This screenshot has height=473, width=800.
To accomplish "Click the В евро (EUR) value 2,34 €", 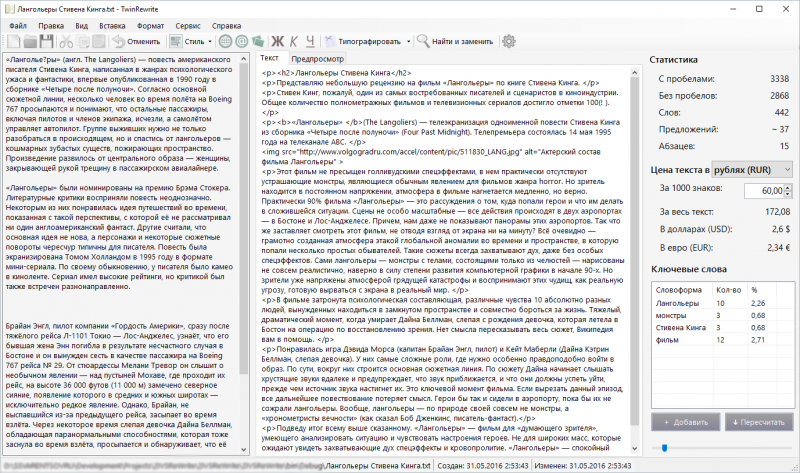I will click(779, 248).
